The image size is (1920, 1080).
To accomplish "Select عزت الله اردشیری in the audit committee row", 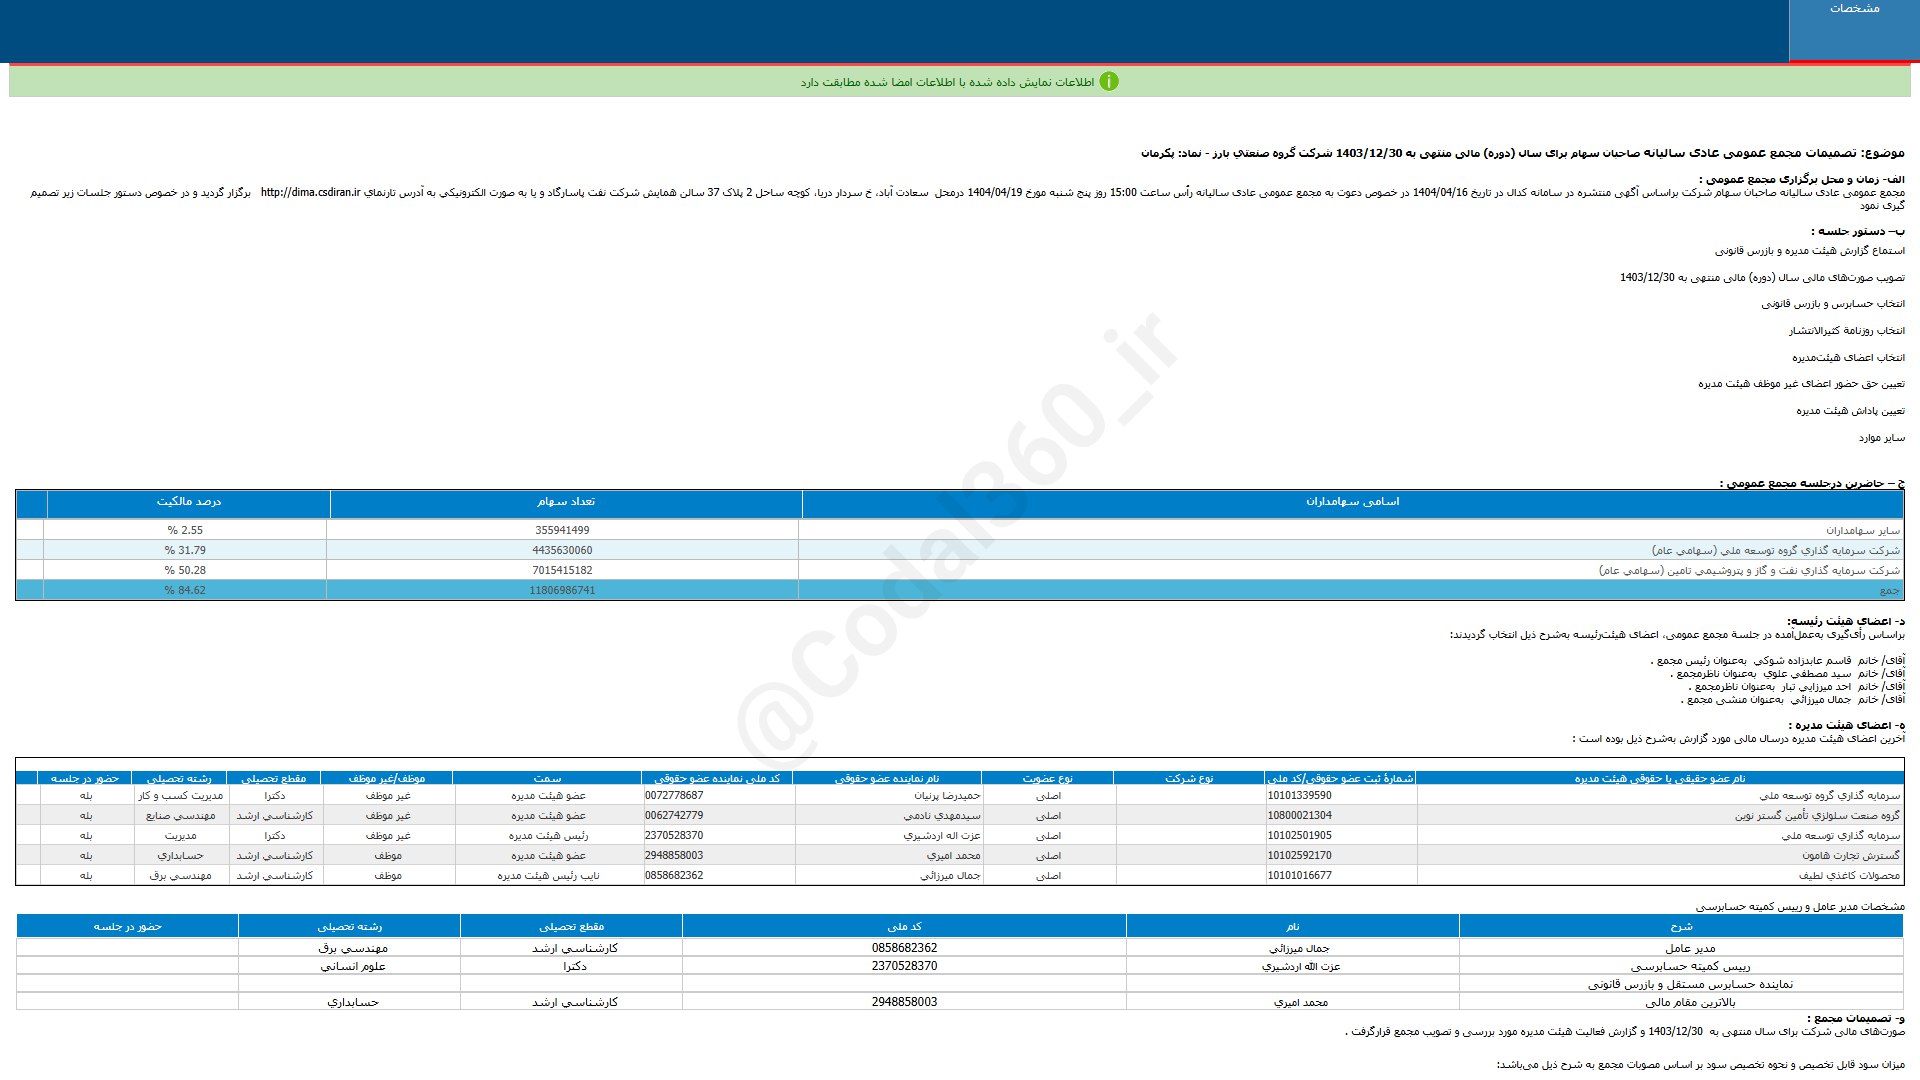I will click(x=1300, y=967).
